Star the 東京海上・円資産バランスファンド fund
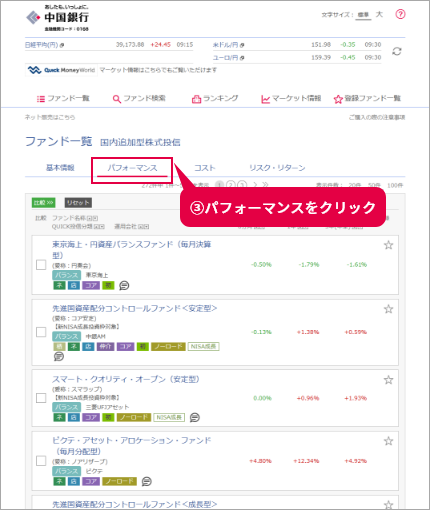 [388, 245]
